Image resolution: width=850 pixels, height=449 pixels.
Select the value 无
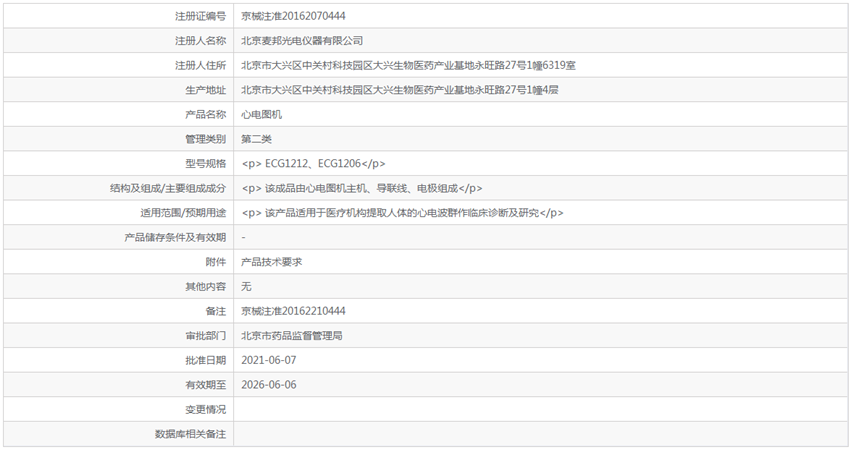246,286
